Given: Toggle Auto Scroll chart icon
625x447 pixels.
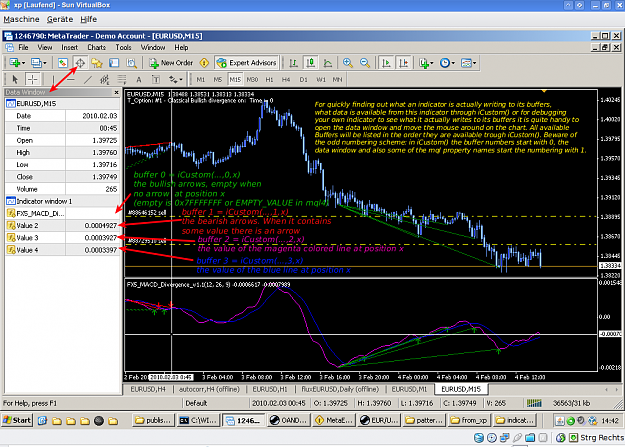Looking at the screenshot, I should coord(386,63).
